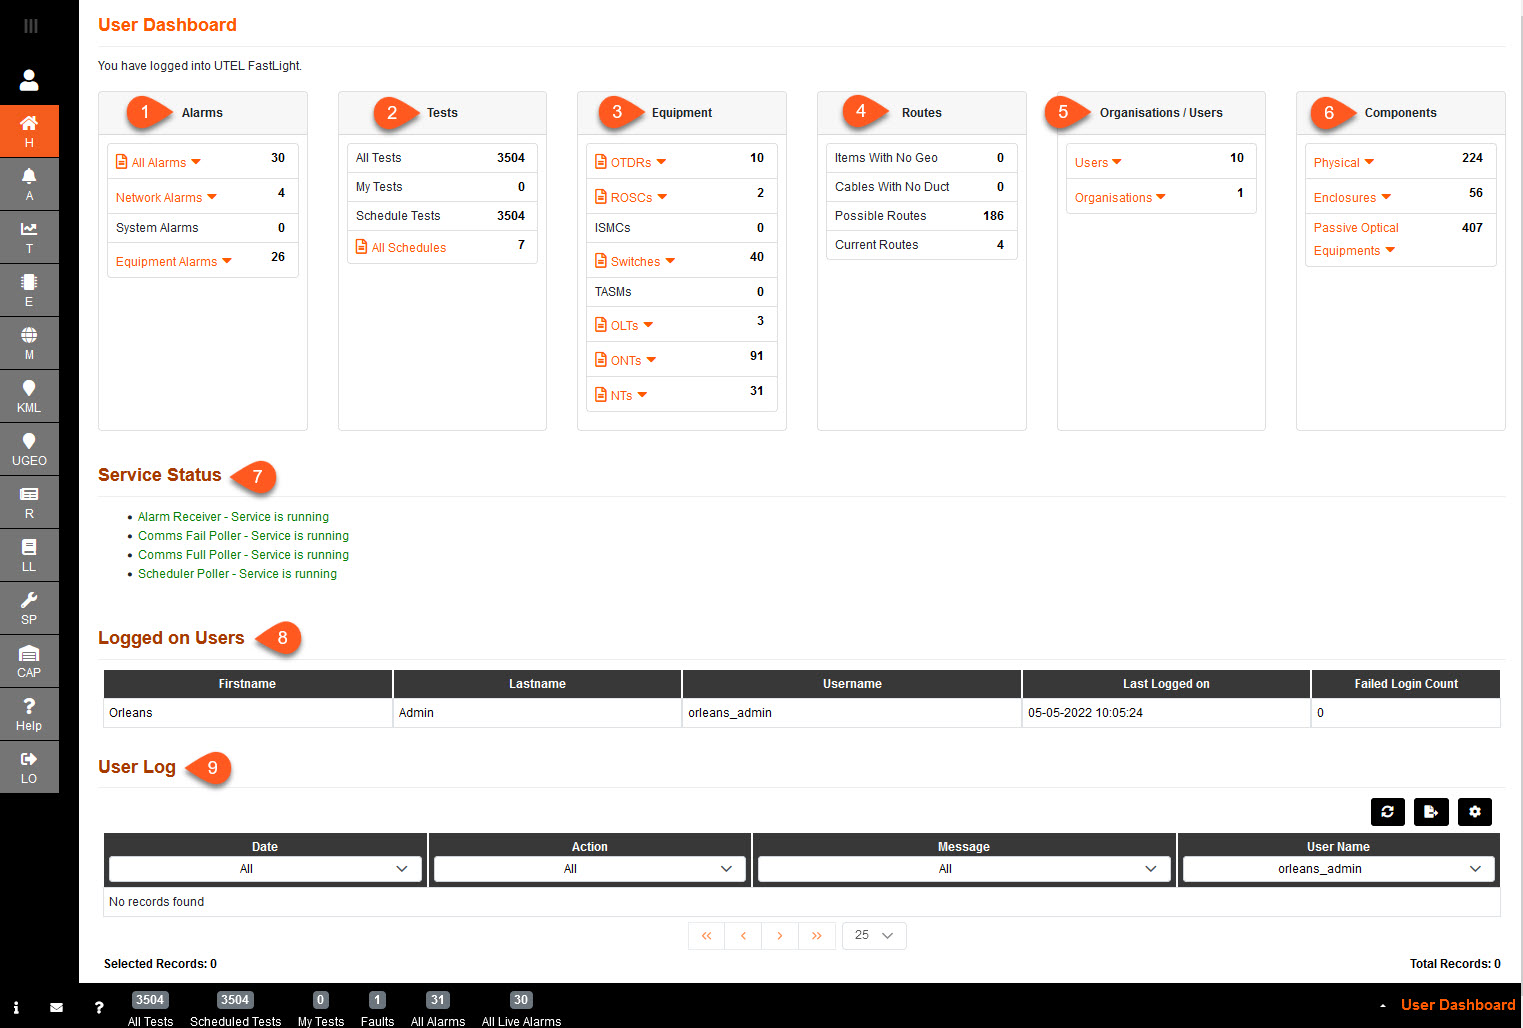The height and width of the screenshot is (1028, 1523).
Task: Export the User Log data
Action: tap(1431, 812)
